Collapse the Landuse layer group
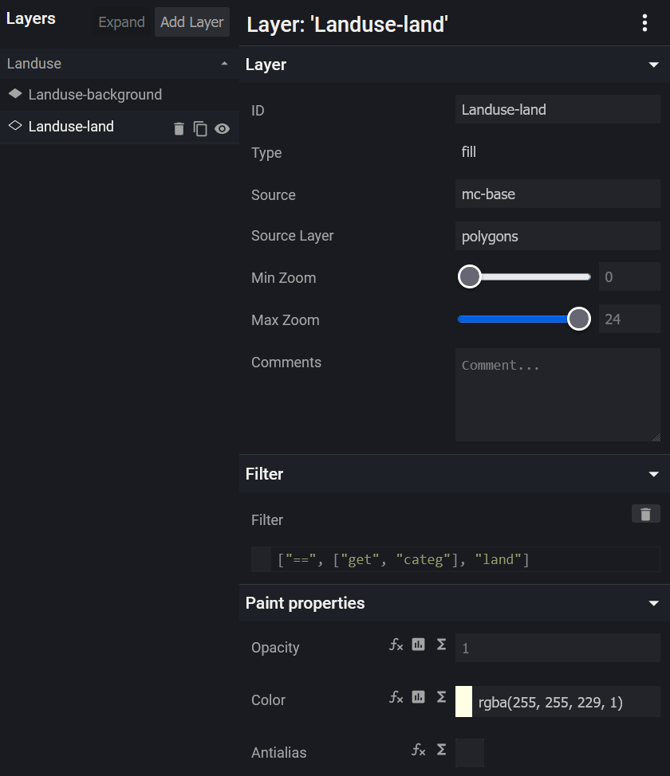The height and width of the screenshot is (776, 670). point(224,64)
